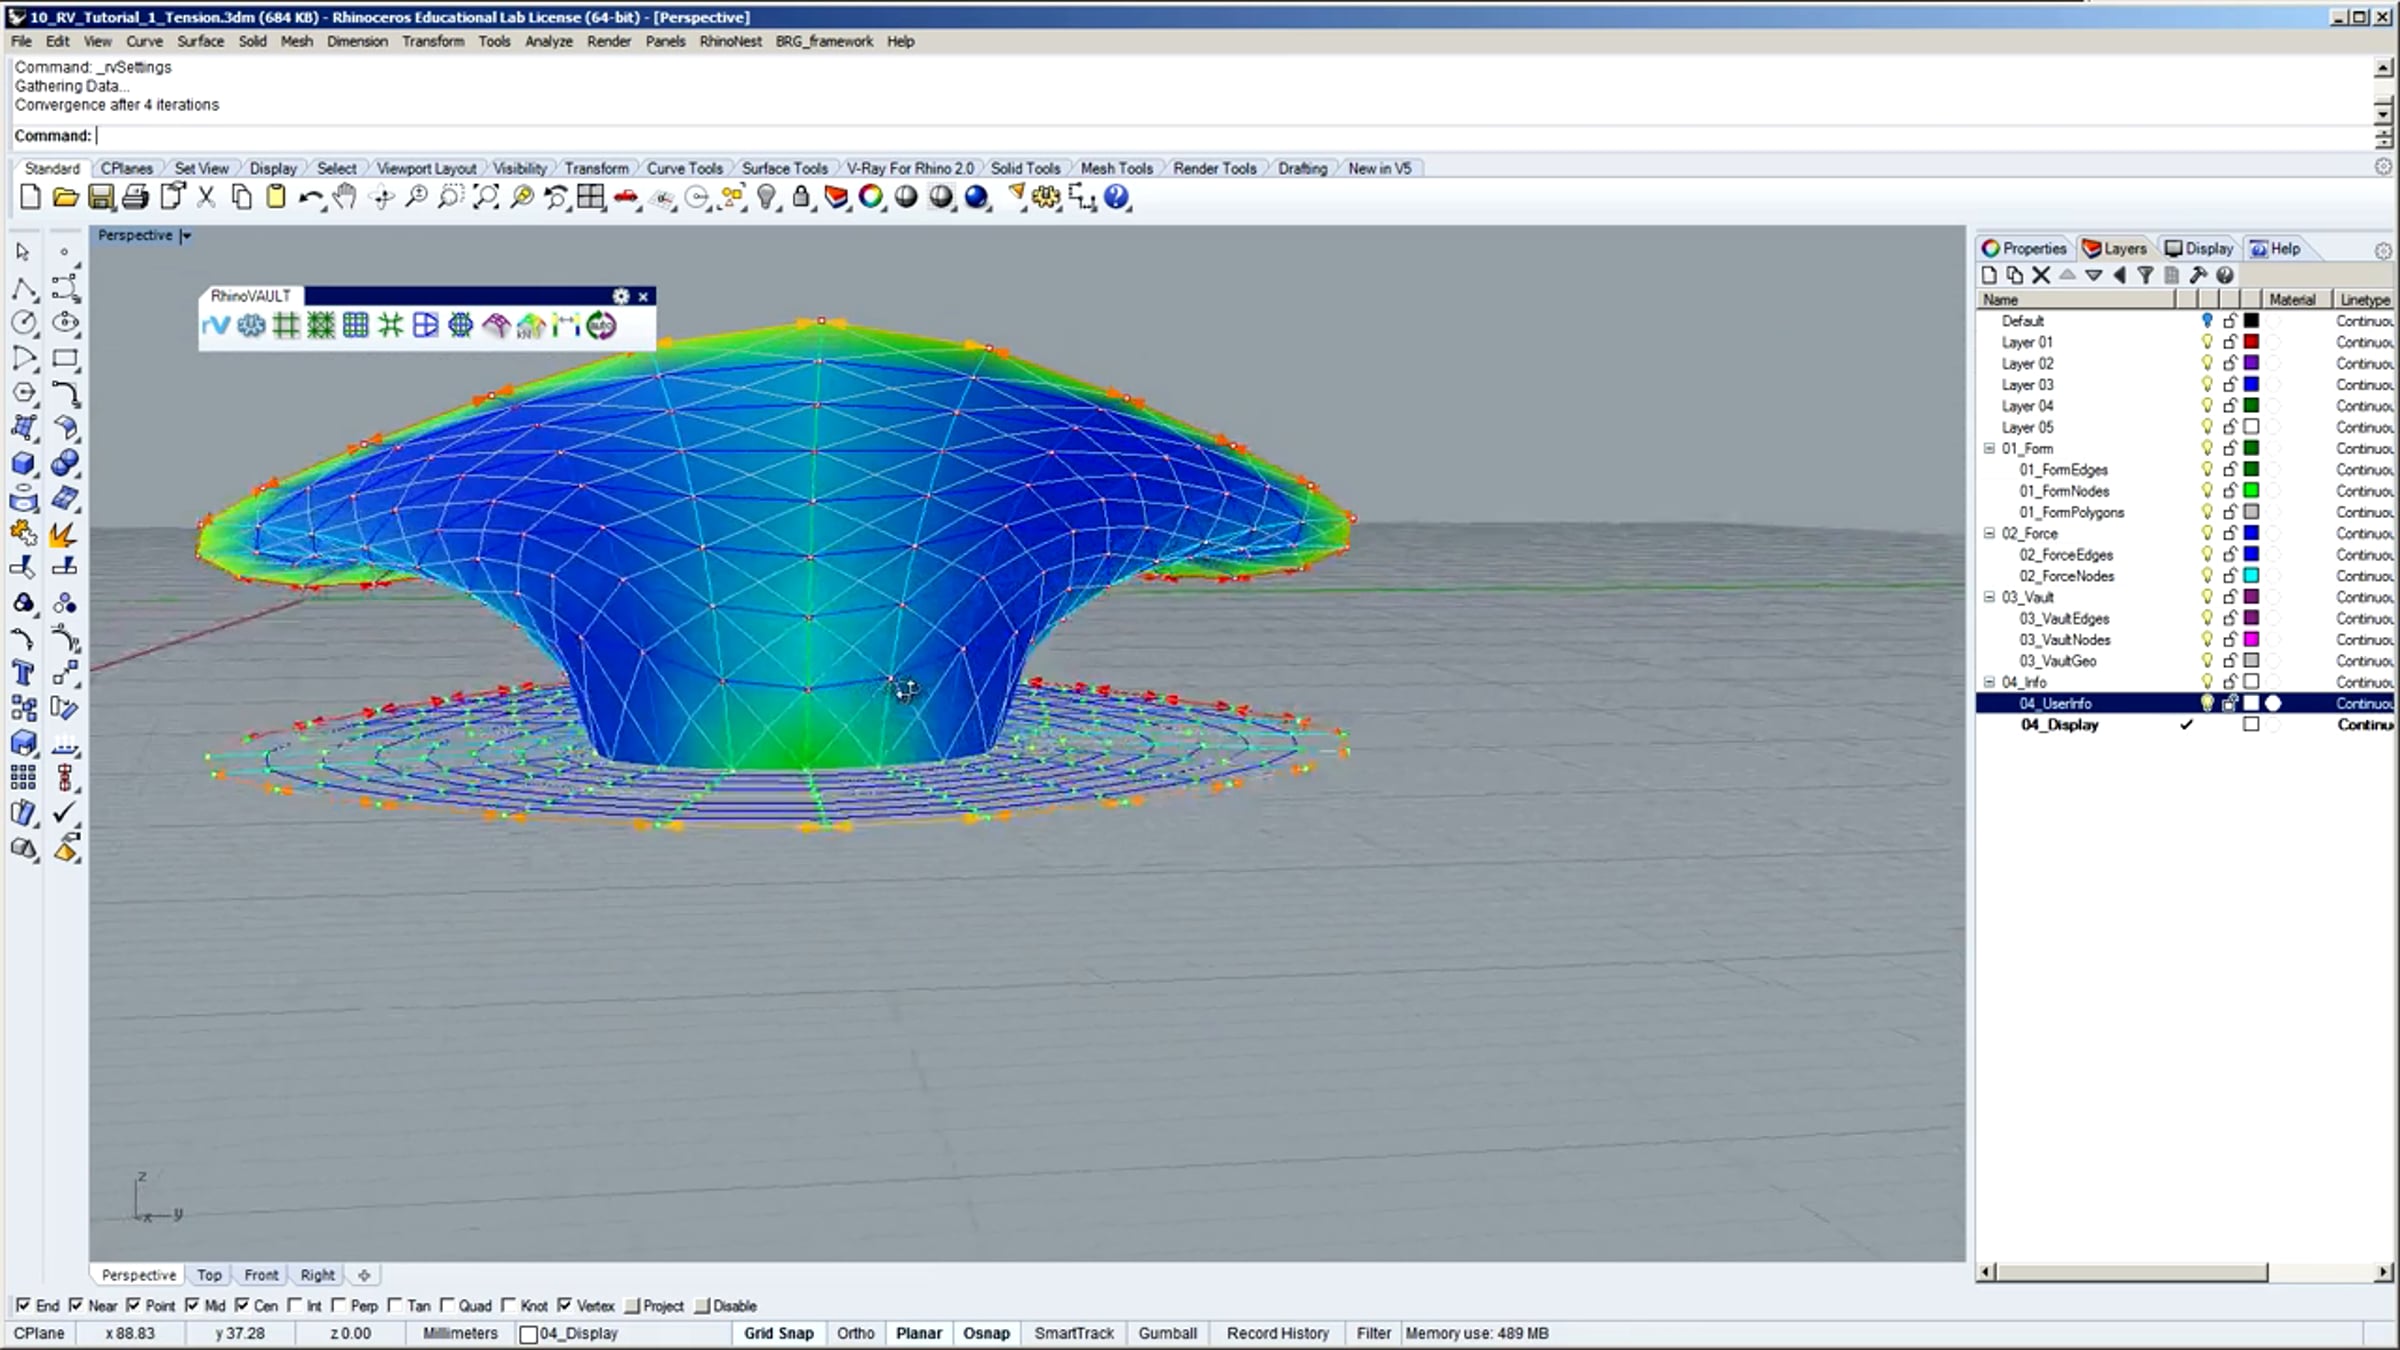This screenshot has height=1350, width=2400.
Task: Collapse the 02_Force layer group
Action: pyautogui.click(x=1989, y=534)
